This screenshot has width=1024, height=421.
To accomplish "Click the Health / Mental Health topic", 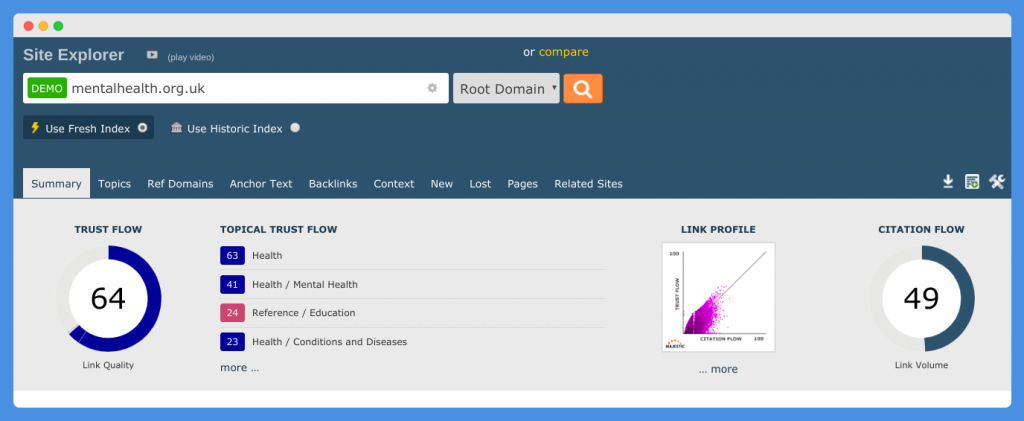I will click(305, 284).
